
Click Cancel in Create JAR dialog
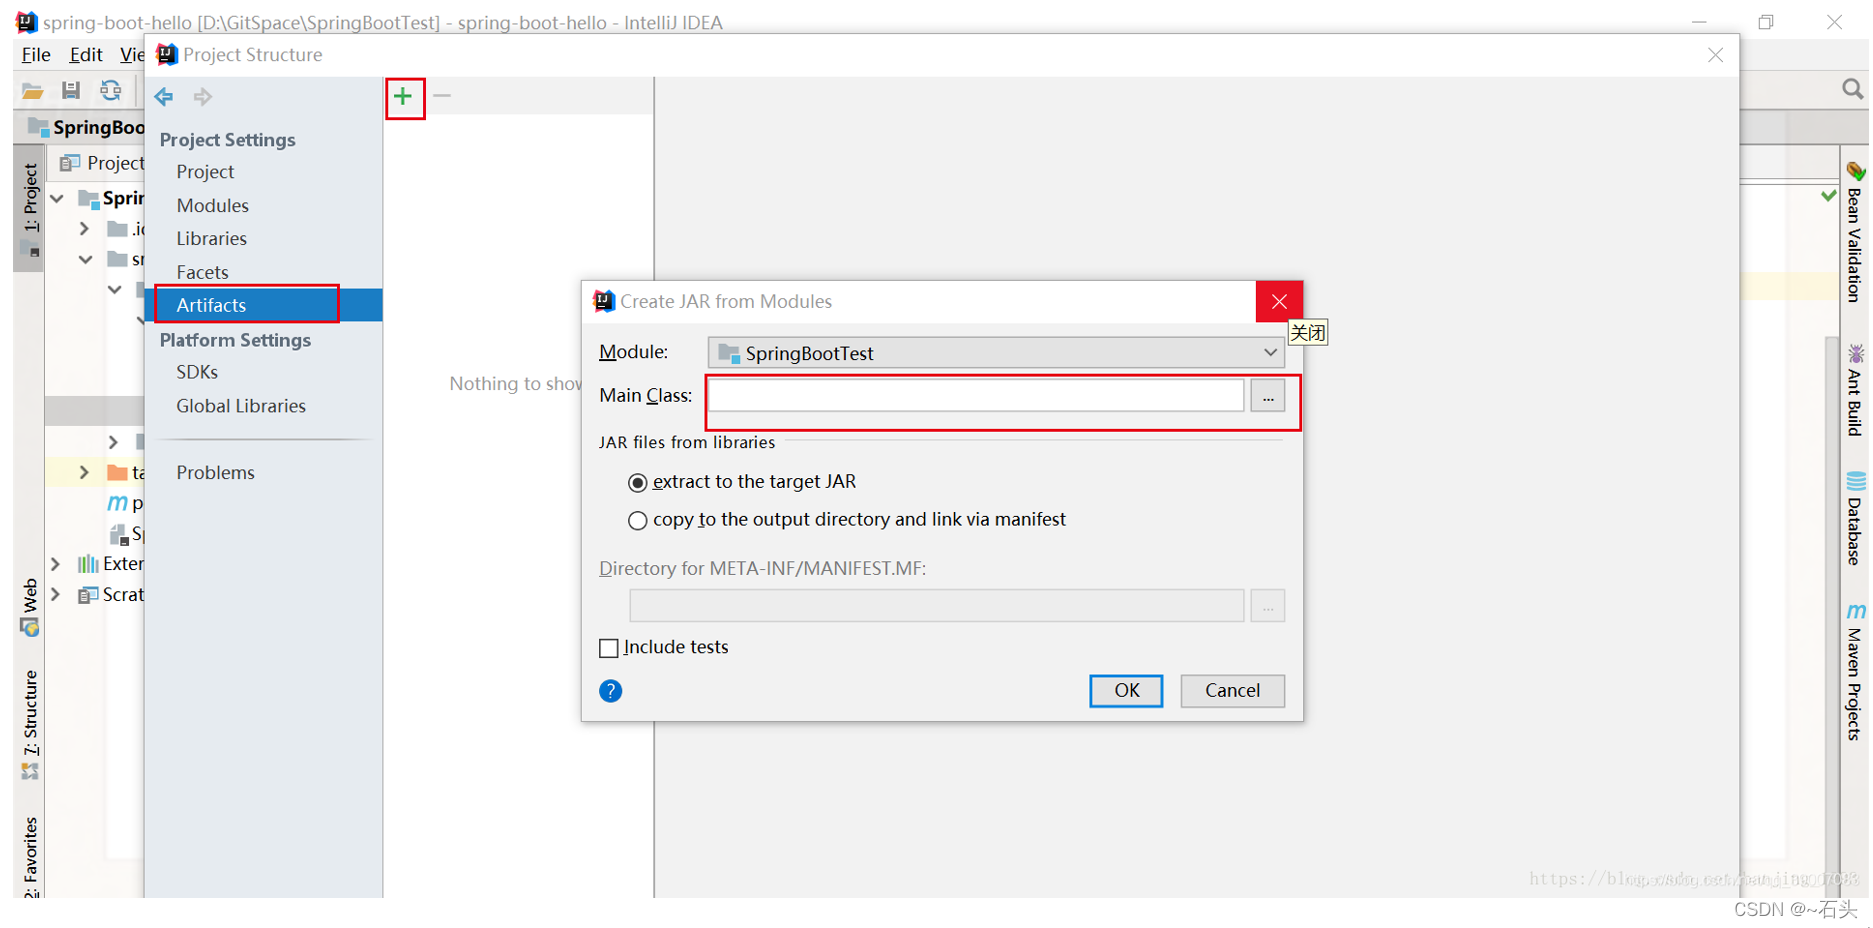tap(1232, 691)
